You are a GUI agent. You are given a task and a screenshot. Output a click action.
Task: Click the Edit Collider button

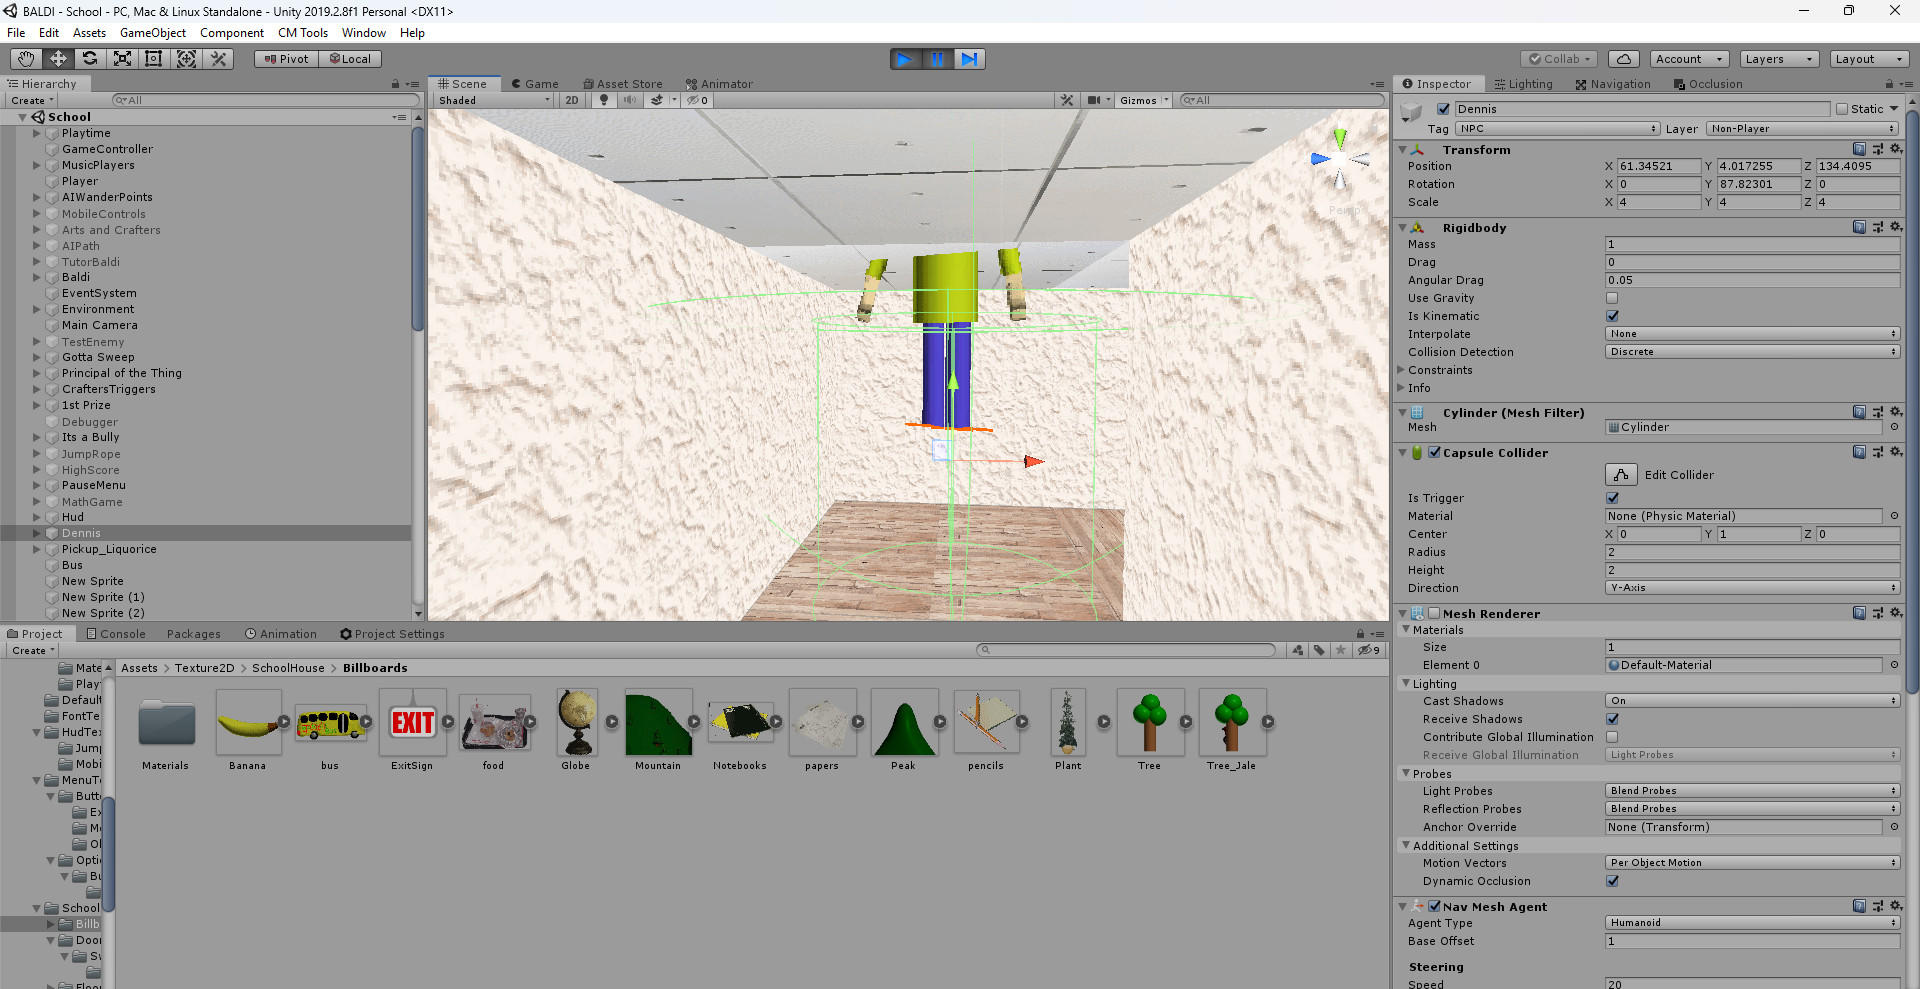[1621, 475]
